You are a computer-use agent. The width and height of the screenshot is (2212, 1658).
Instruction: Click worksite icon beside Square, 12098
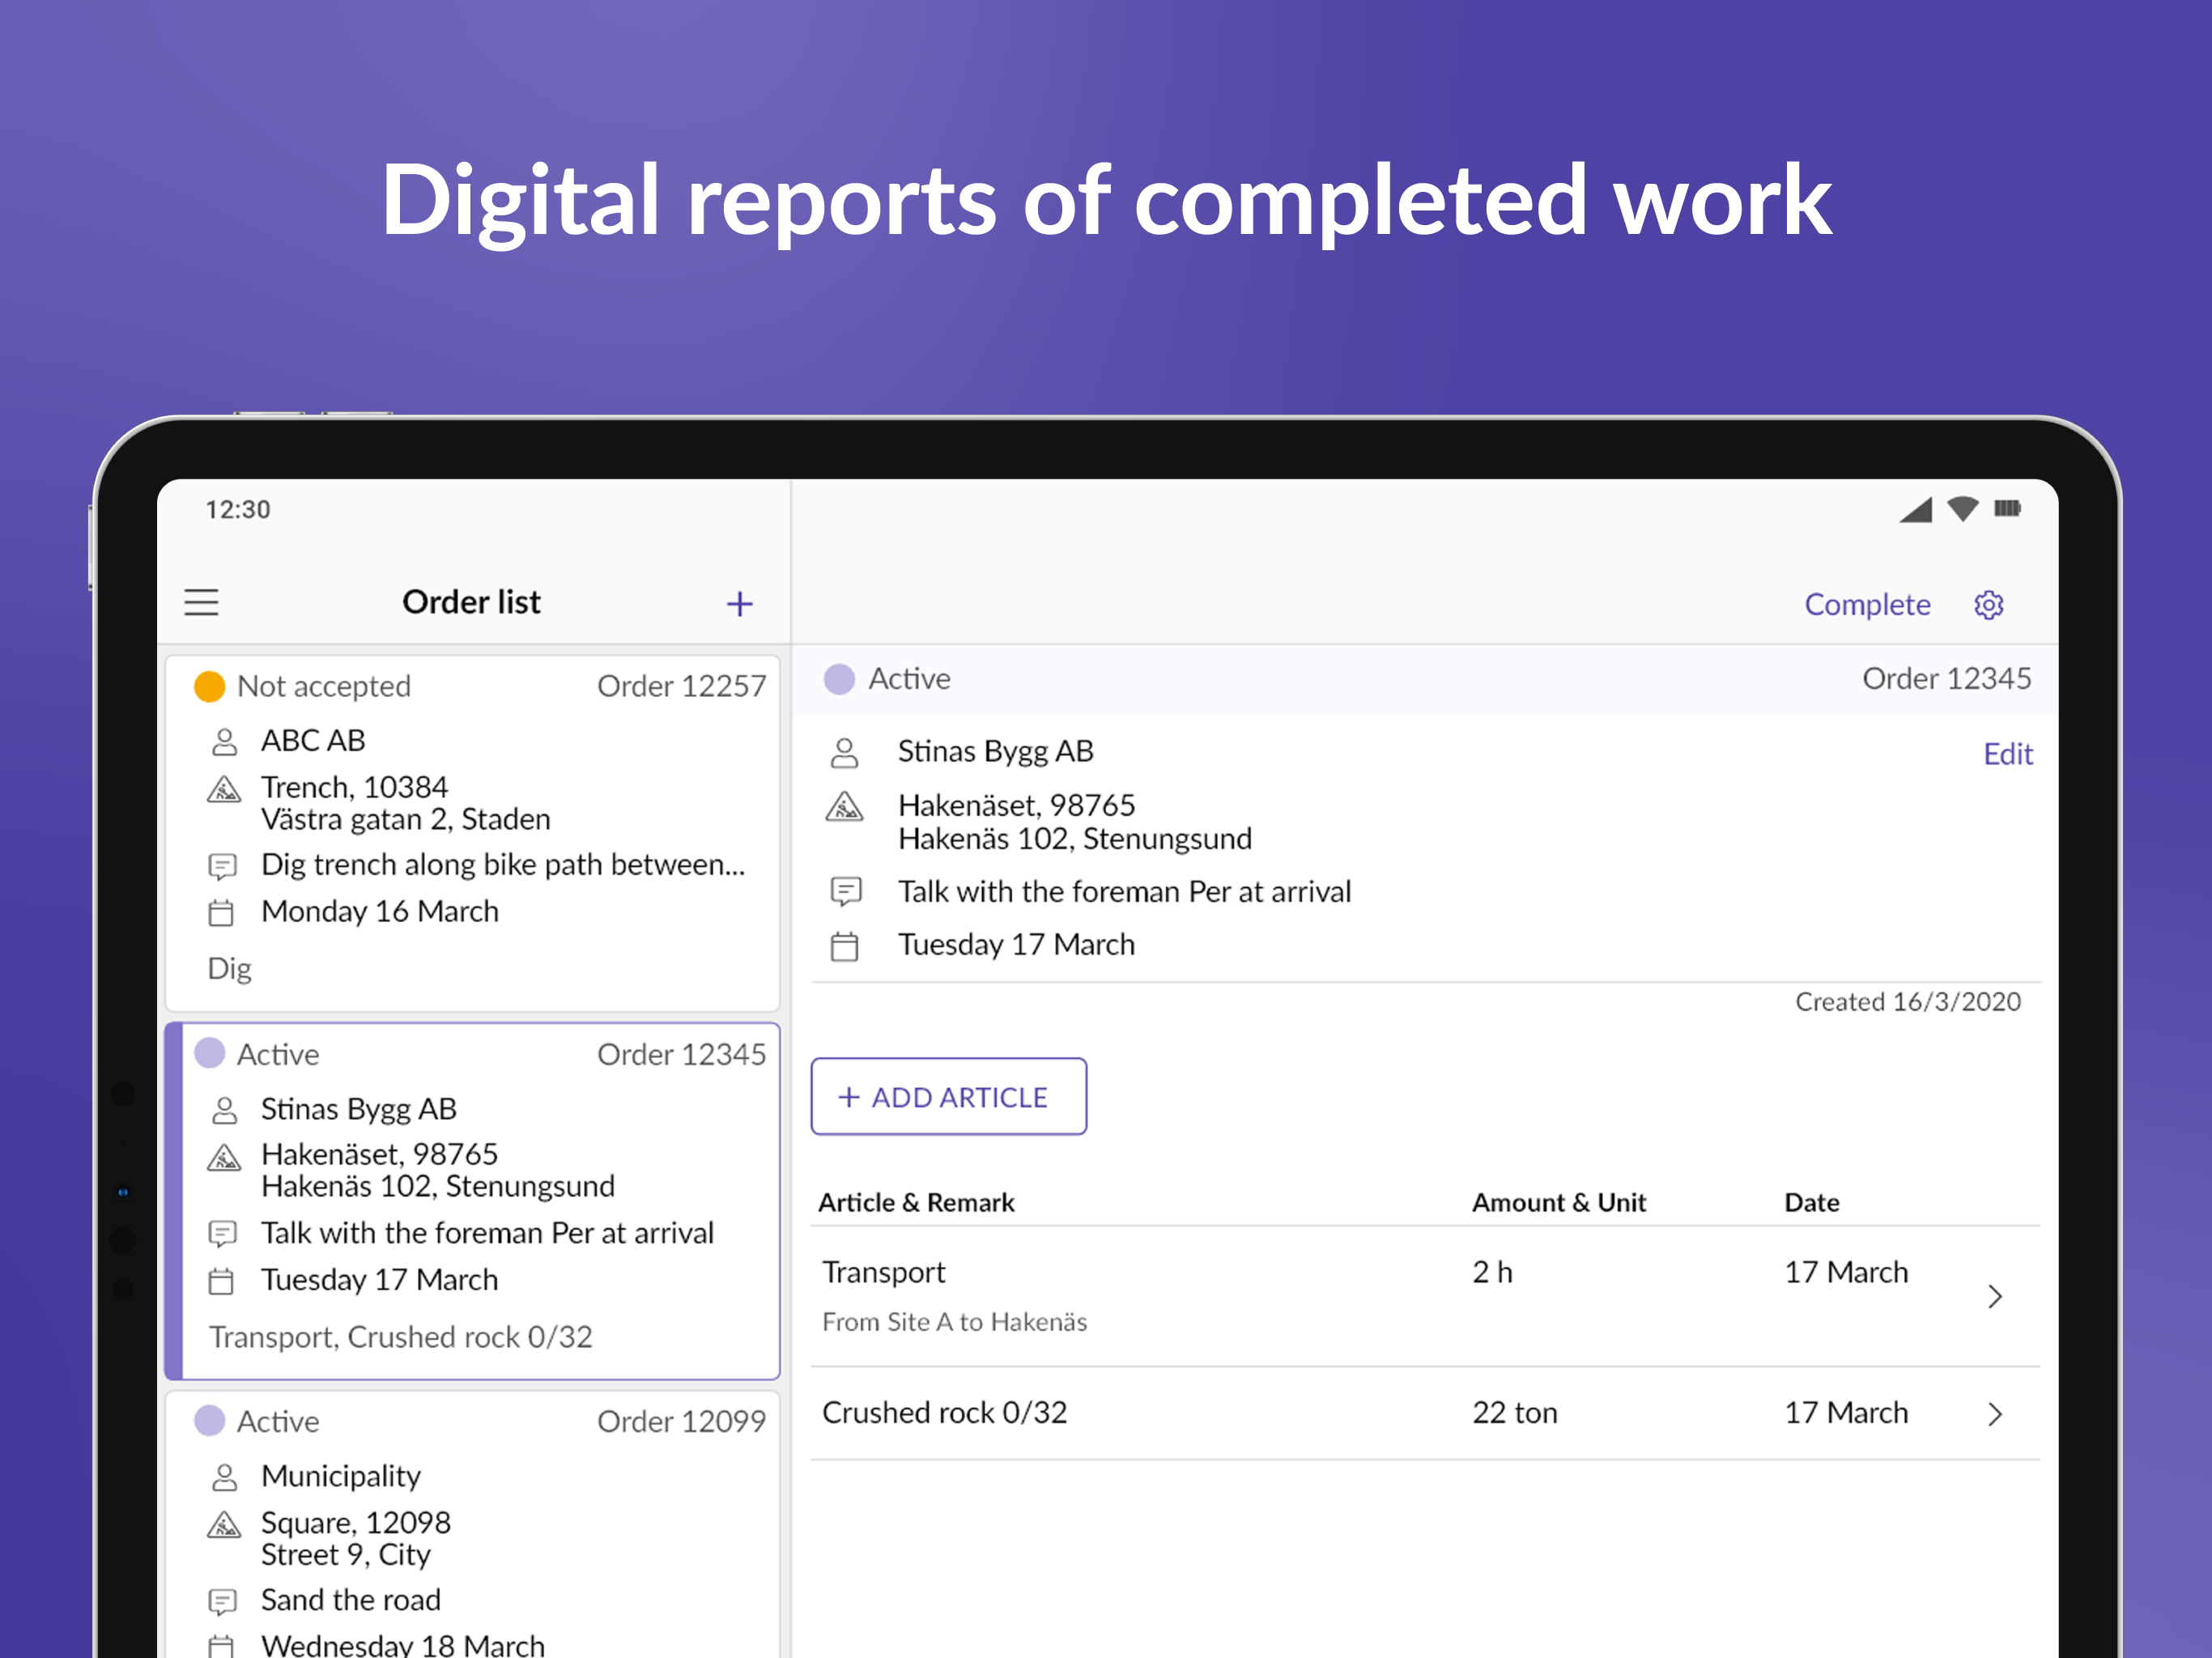pos(224,1524)
